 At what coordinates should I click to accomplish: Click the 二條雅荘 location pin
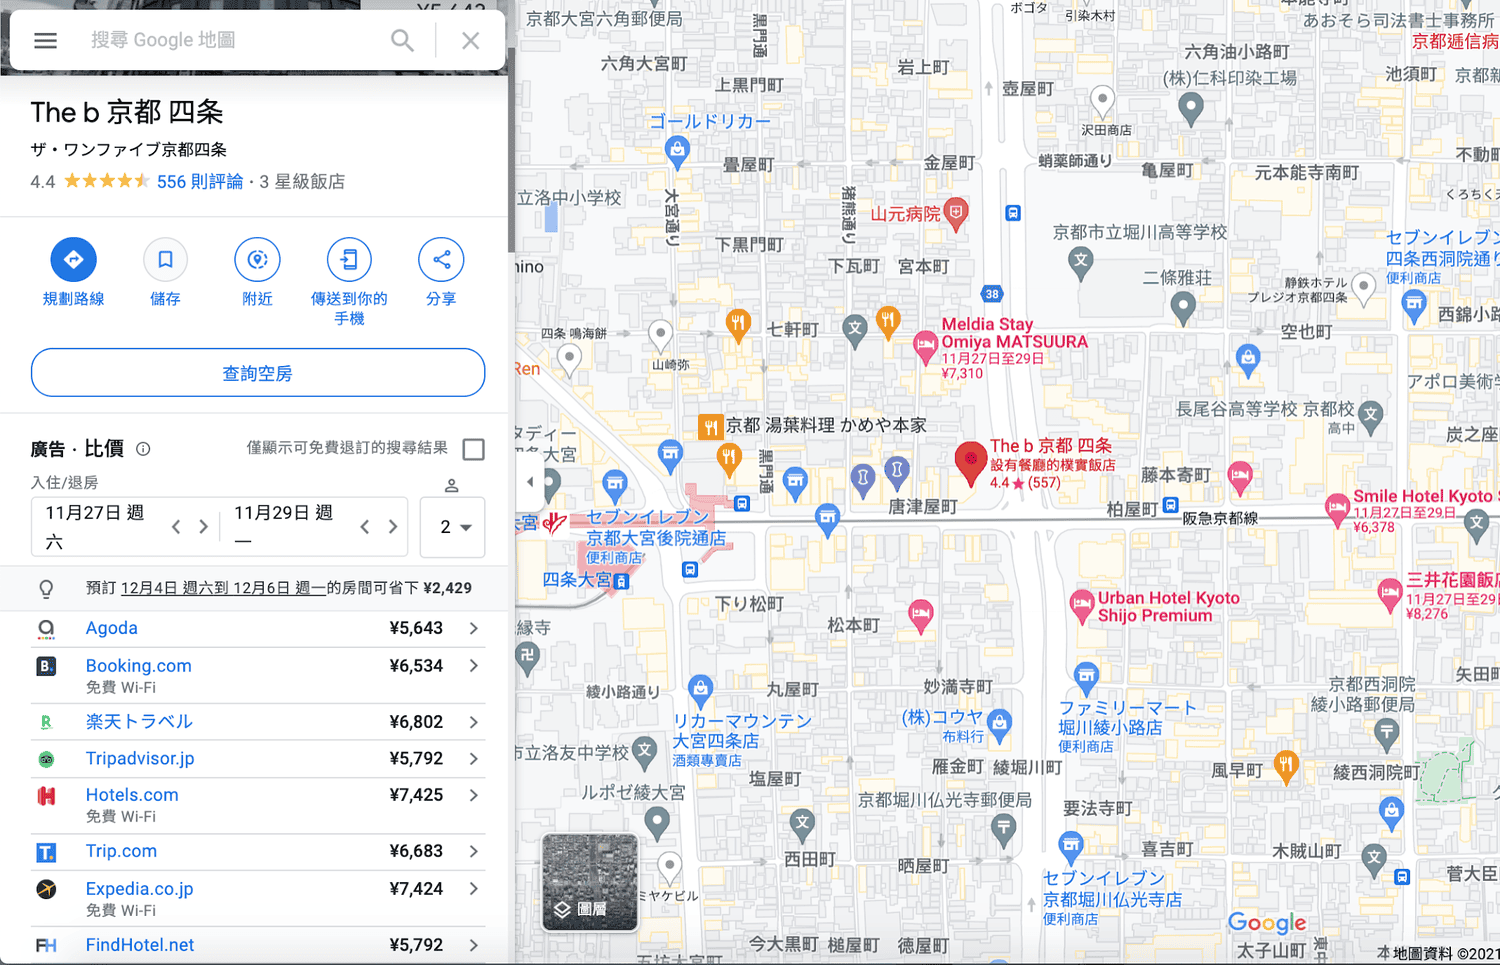(1183, 307)
